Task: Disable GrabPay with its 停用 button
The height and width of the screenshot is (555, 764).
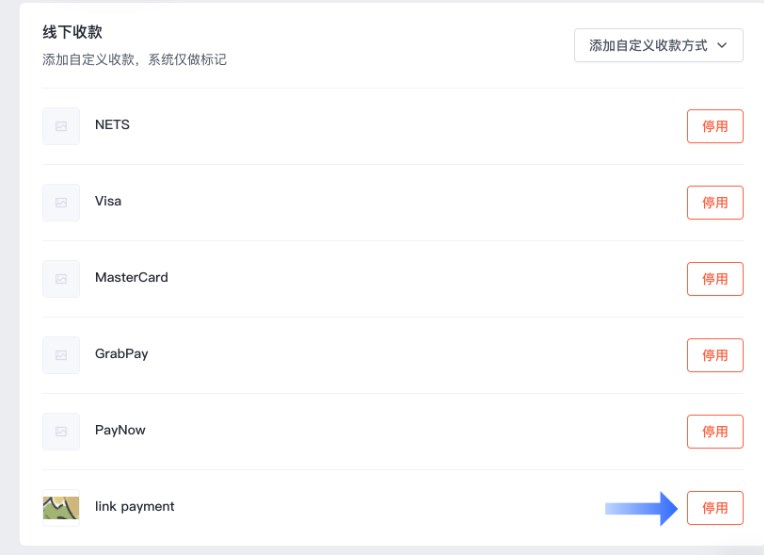Action: (715, 355)
